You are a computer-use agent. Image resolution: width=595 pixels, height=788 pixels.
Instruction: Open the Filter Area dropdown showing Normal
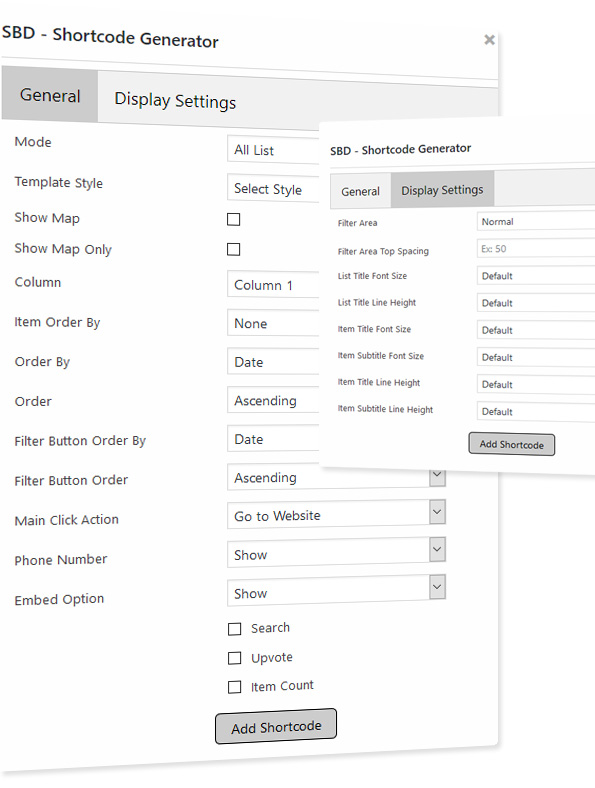pos(536,221)
